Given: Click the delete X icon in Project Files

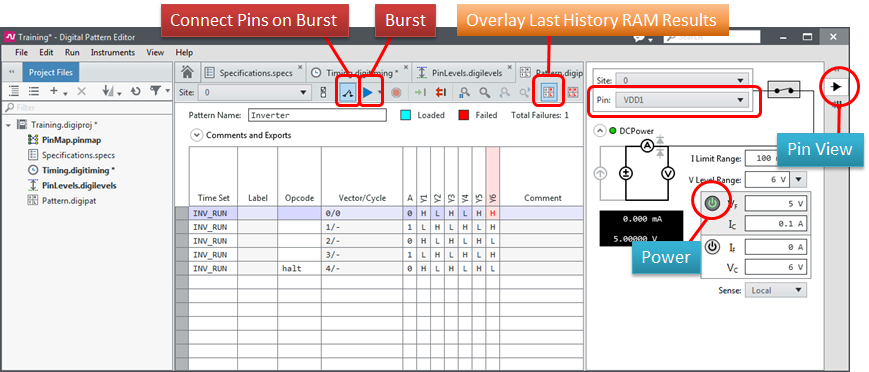Looking at the screenshot, I should pyautogui.click(x=81, y=91).
